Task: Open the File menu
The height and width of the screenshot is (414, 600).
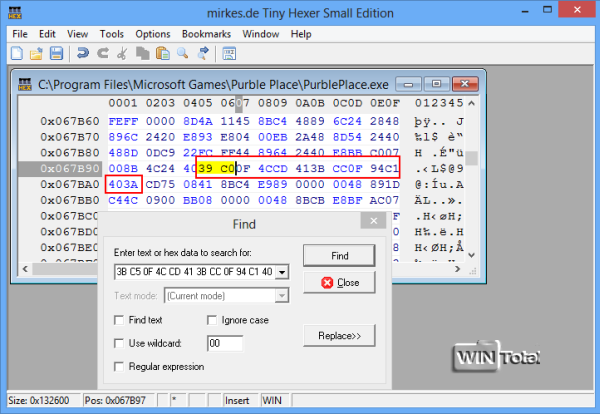Action: [20, 34]
